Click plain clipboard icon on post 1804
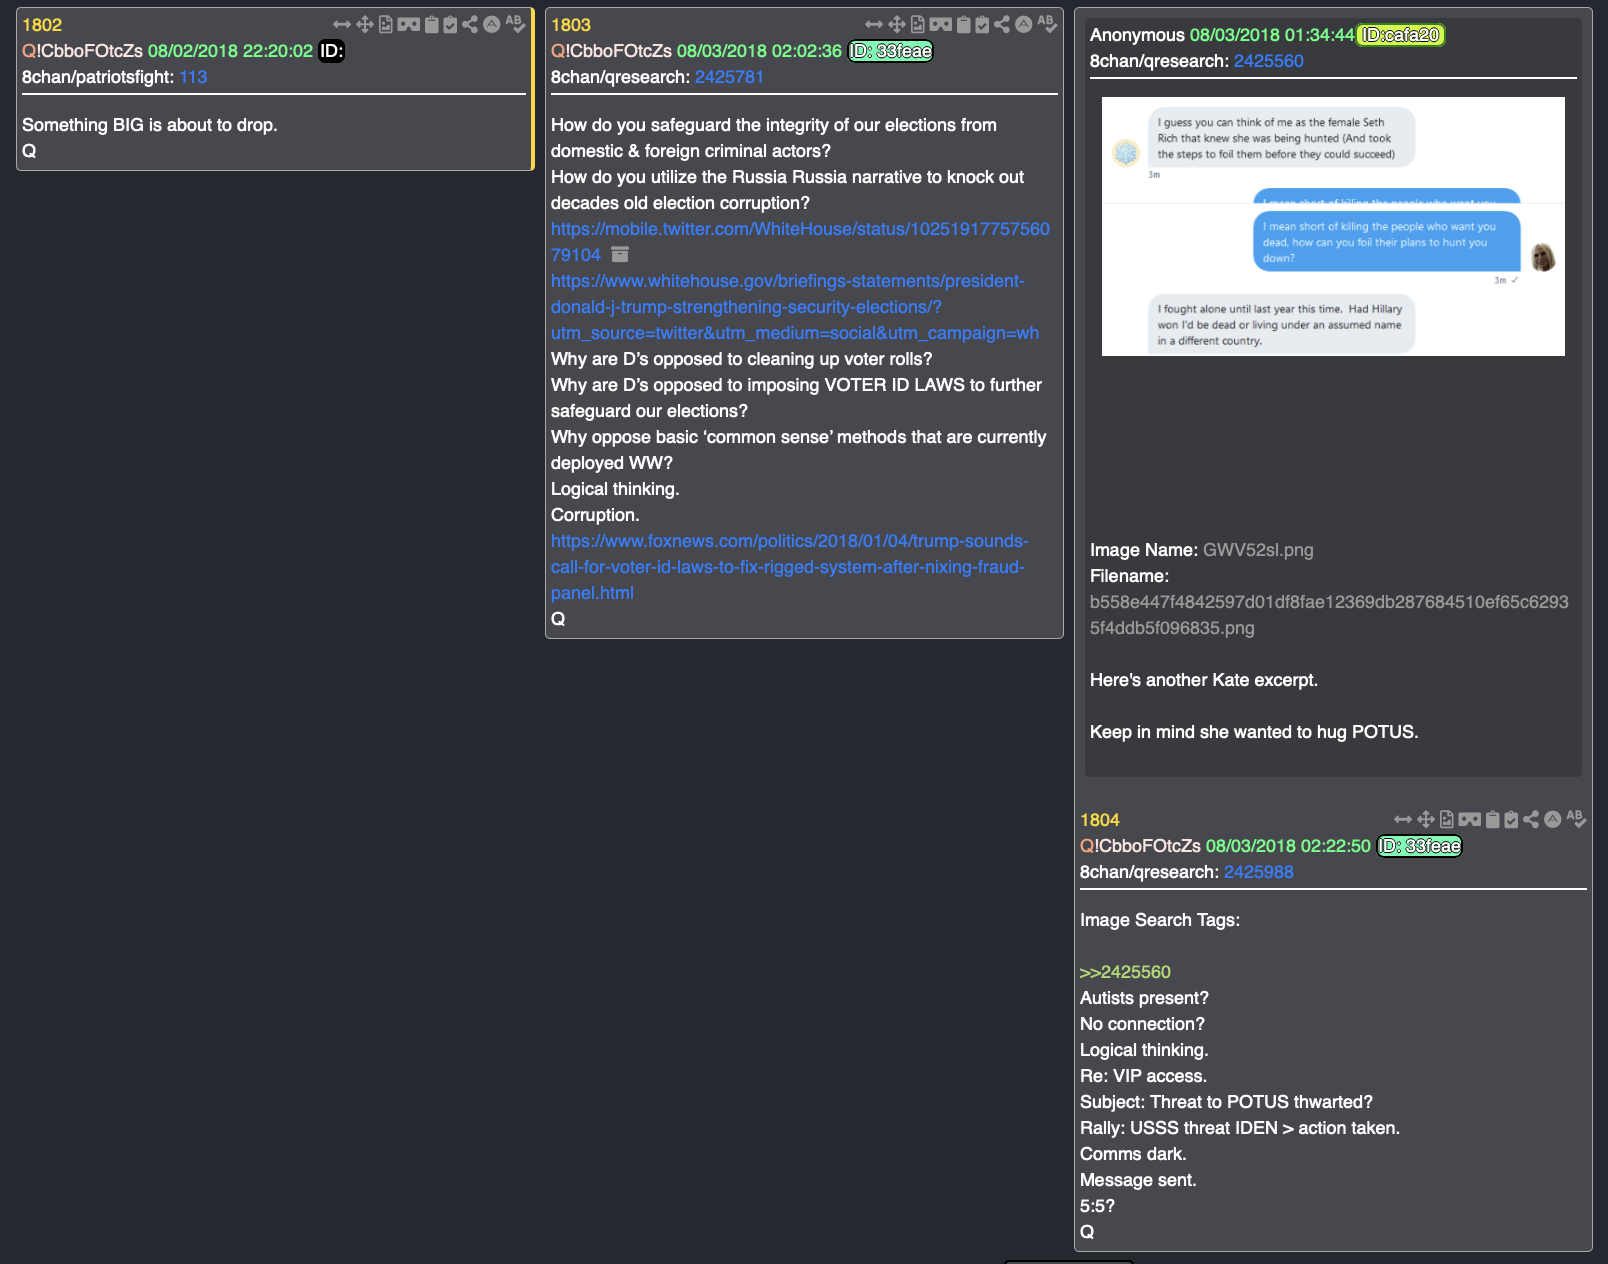This screenshot has width=1608, height=1264. [x=1493, y=819]
